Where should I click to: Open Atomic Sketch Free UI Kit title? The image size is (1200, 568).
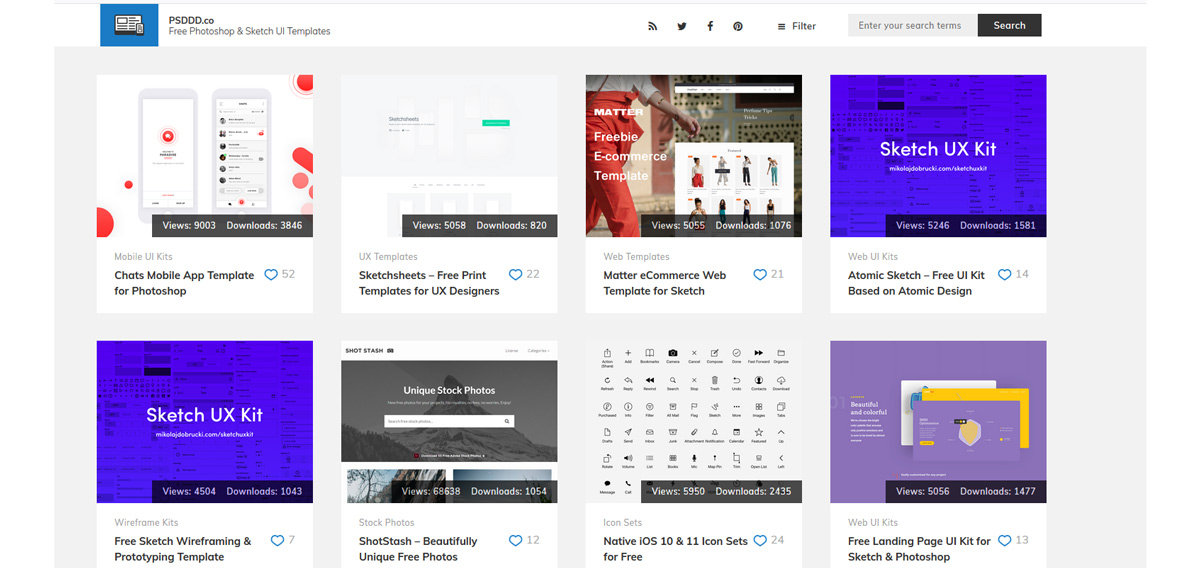tap(916, 283)
